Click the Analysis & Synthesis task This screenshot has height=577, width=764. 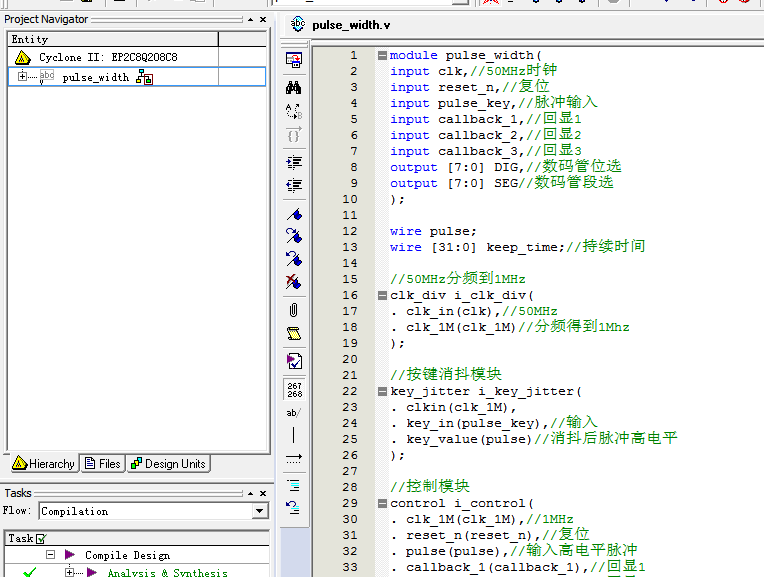click(167, 573)
